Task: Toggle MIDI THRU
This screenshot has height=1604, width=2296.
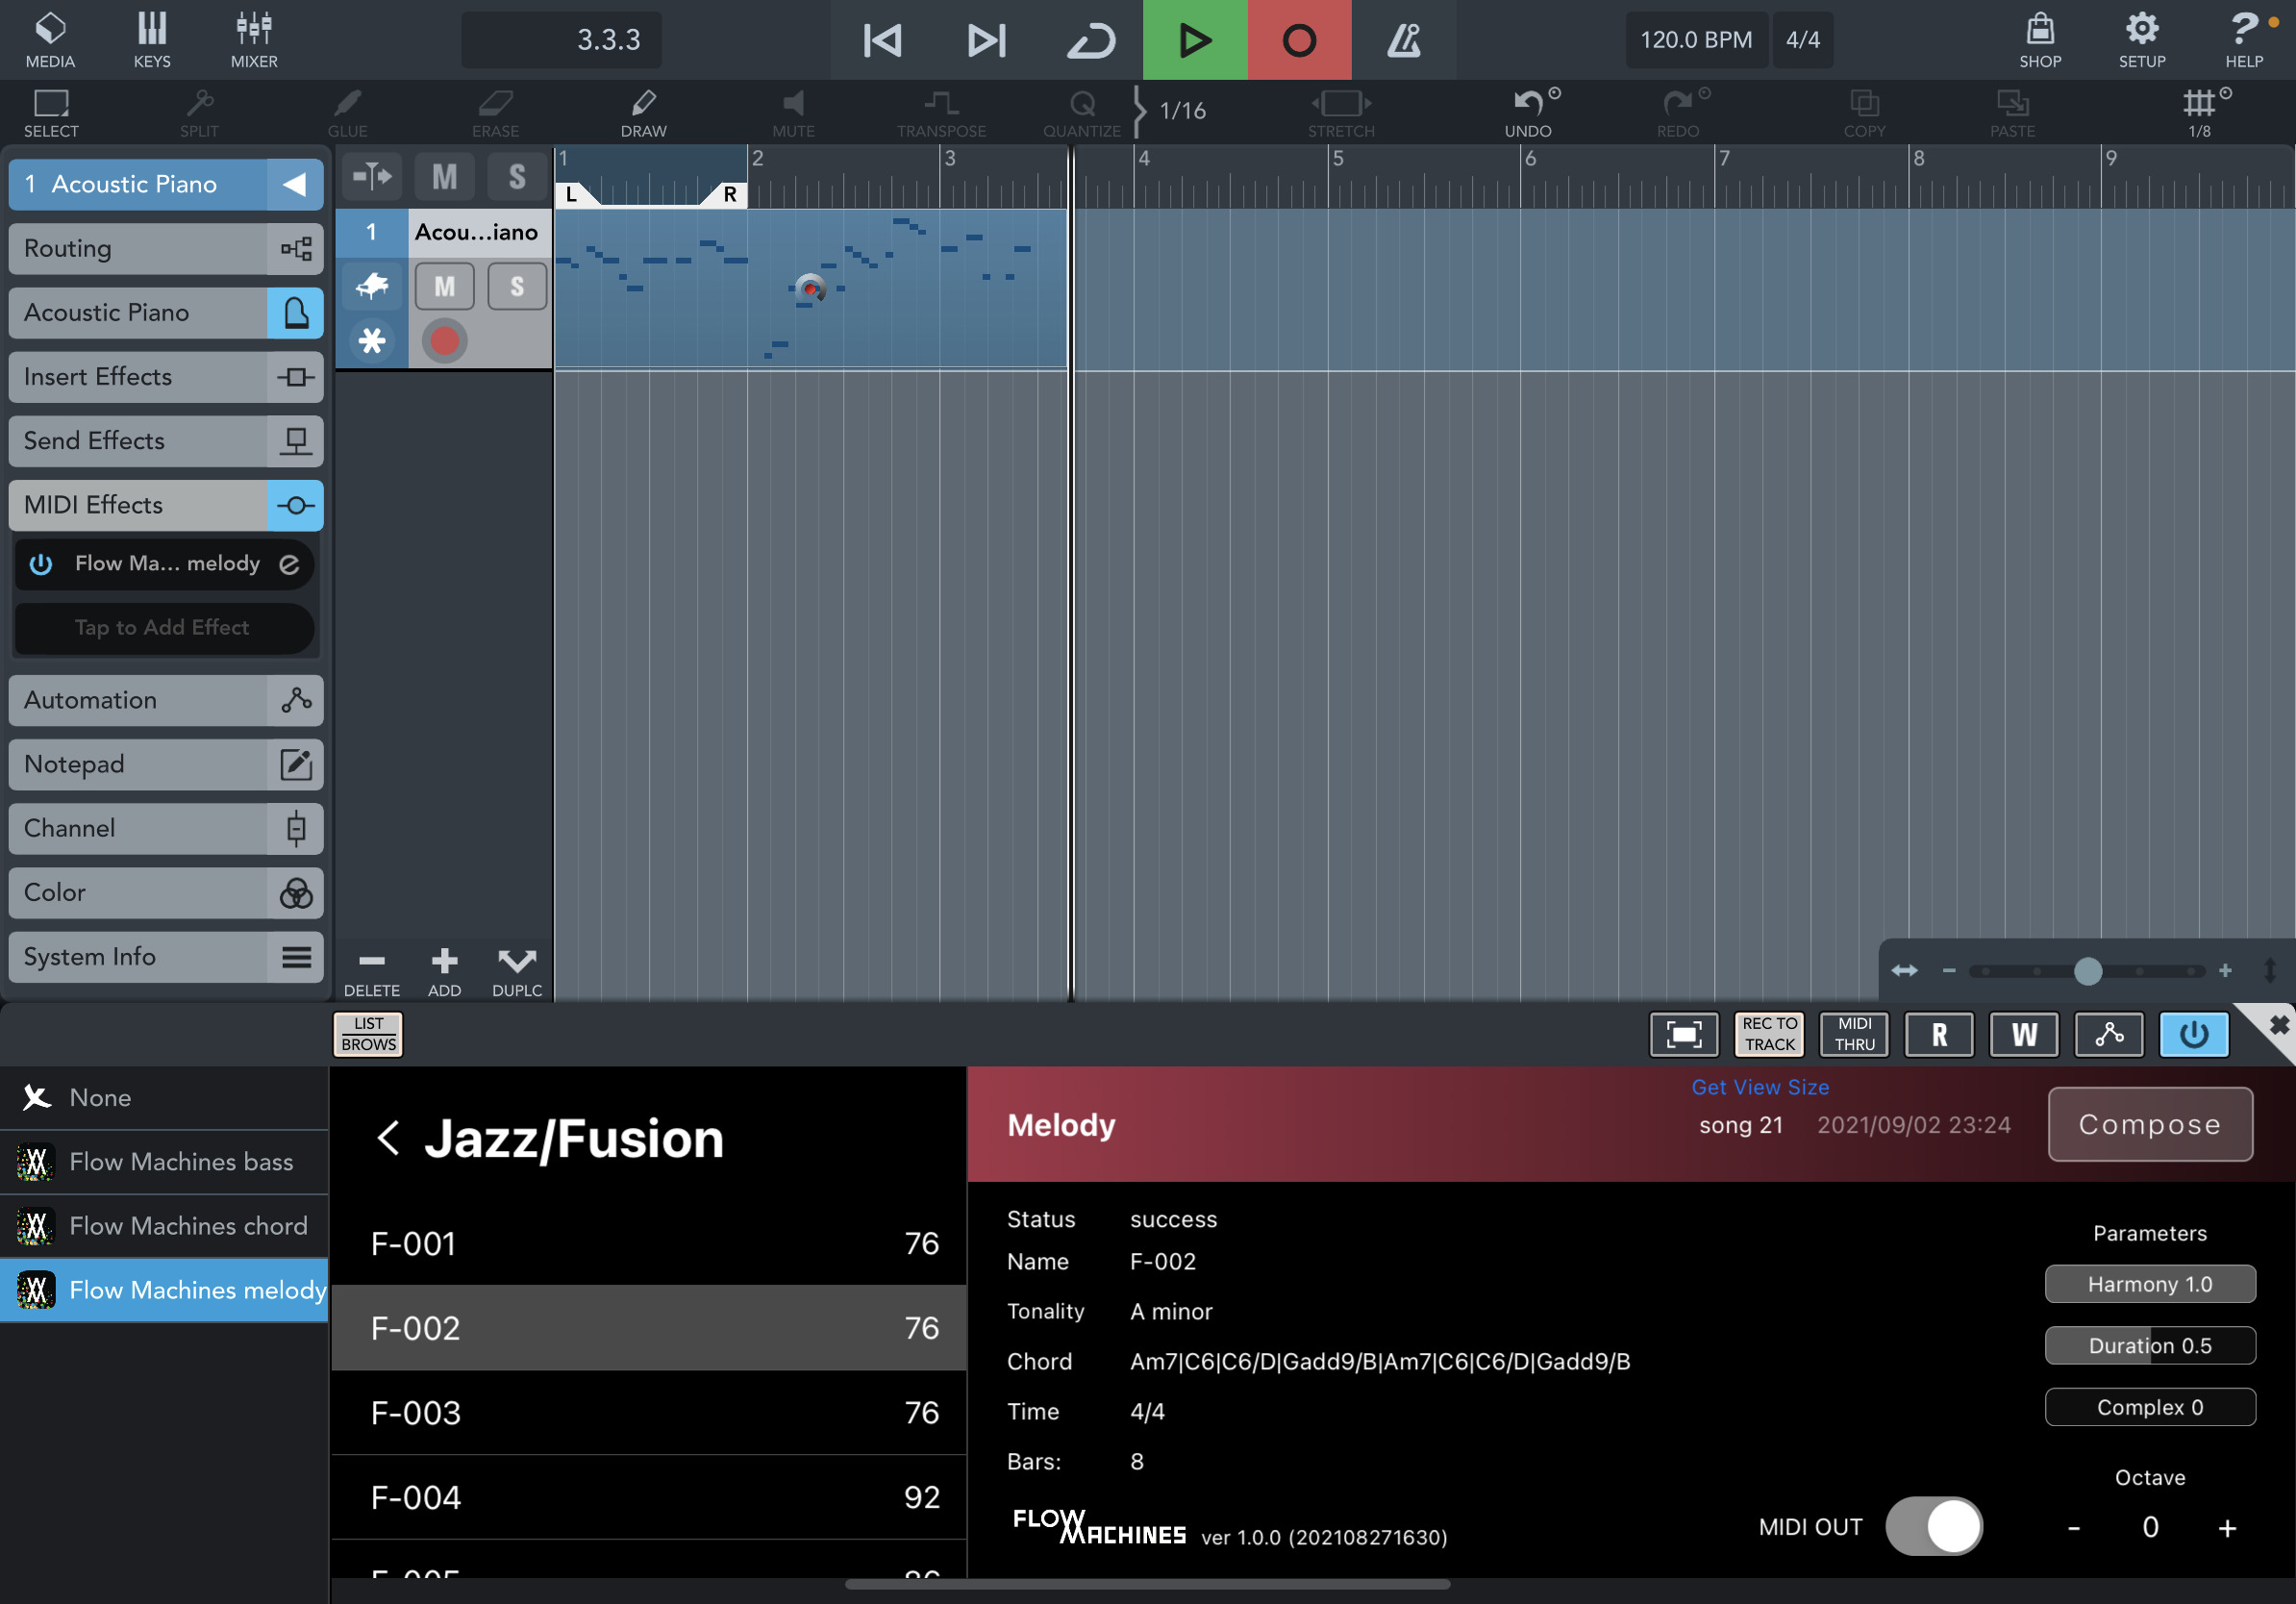Action: tap(1854, 1034)
